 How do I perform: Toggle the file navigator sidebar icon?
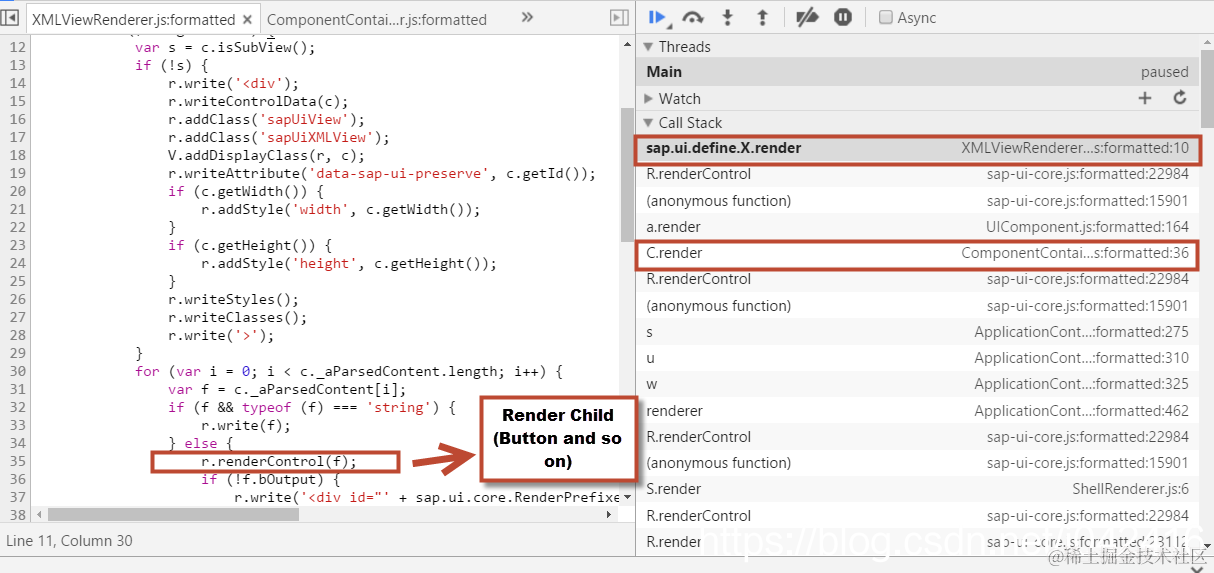pyautogui.click(x=11, y=17)
